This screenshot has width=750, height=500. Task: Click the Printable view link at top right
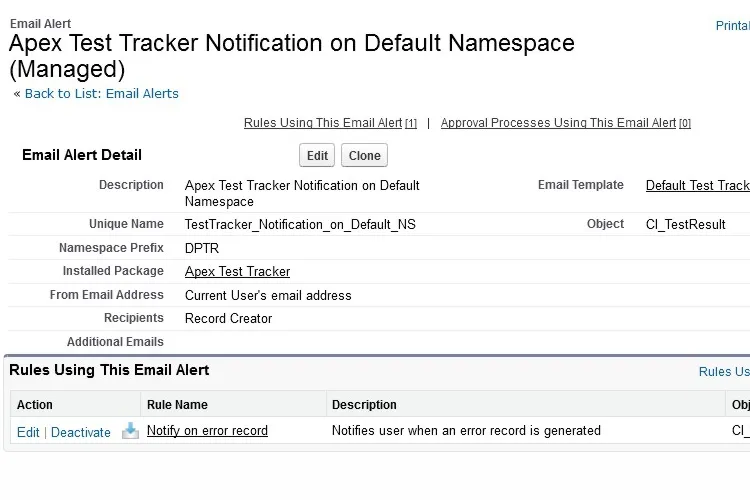(732, 26)
